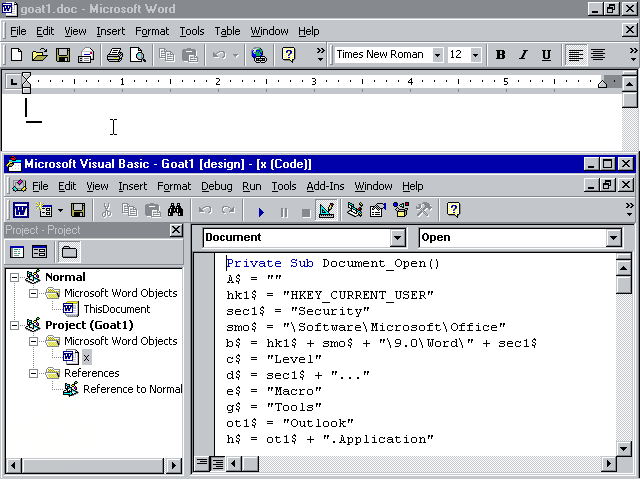Open Times New Roman font dropdown
The height and width of the screenshot is (480, 640).
click(438, 55)
